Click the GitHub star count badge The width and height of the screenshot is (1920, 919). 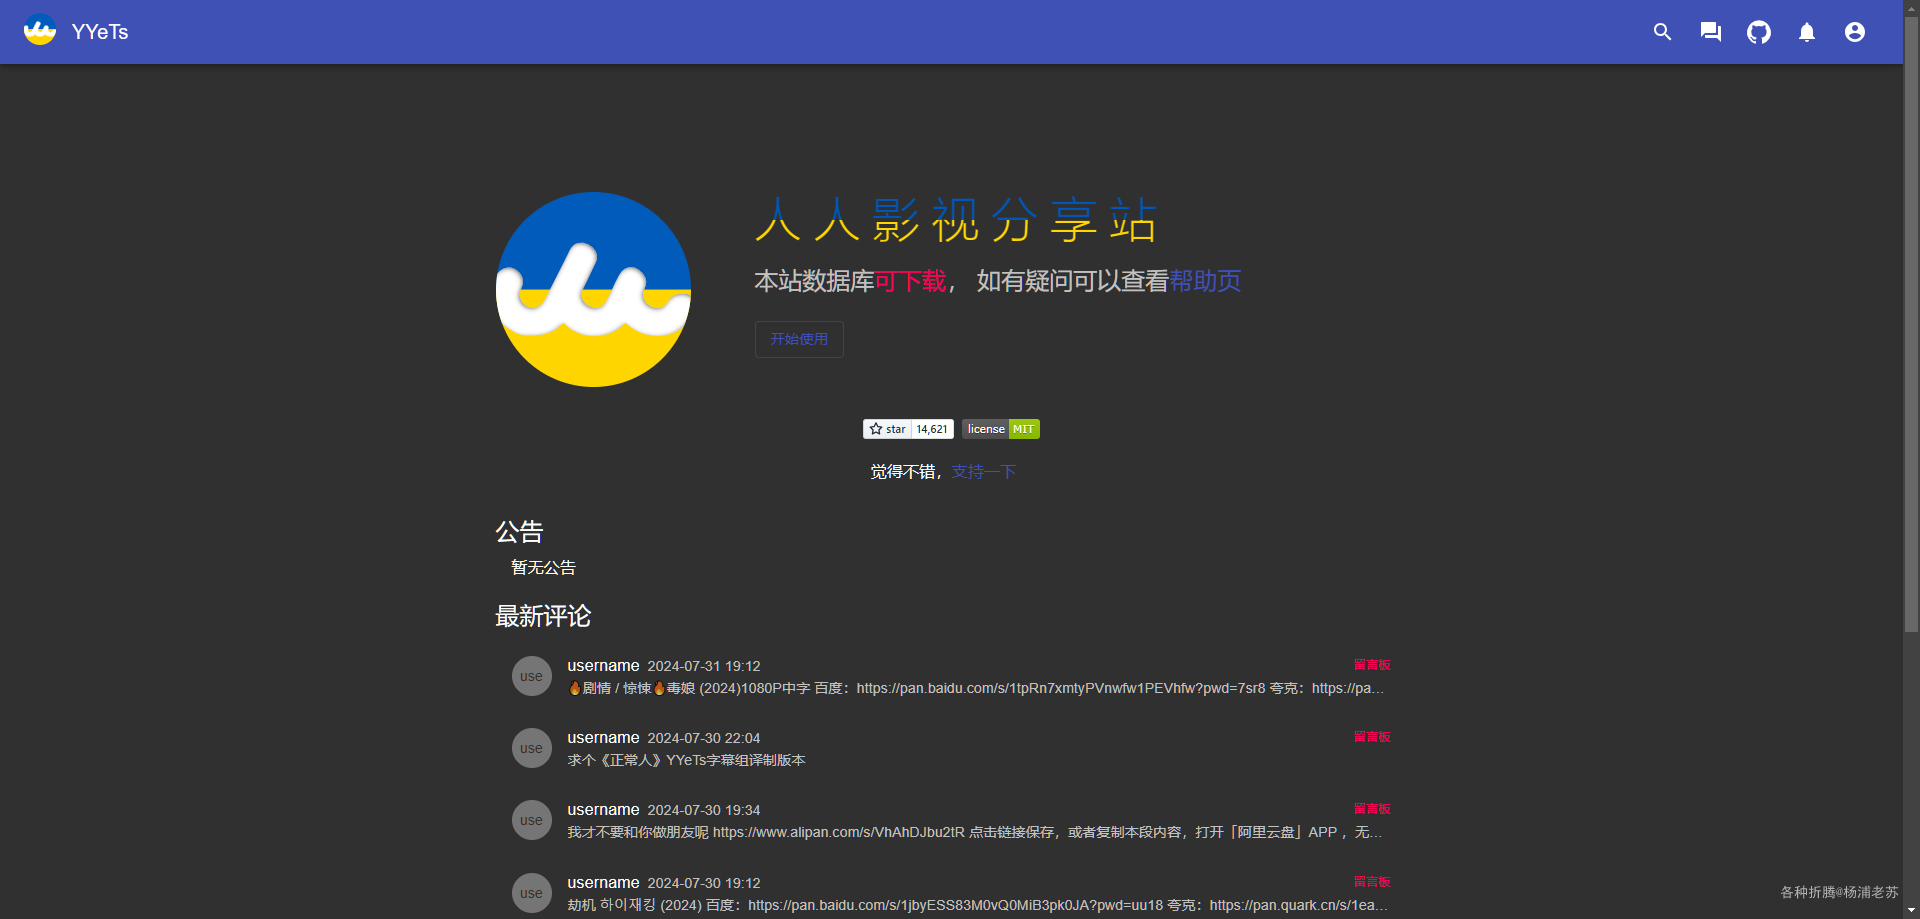click(x=908, y=429)
